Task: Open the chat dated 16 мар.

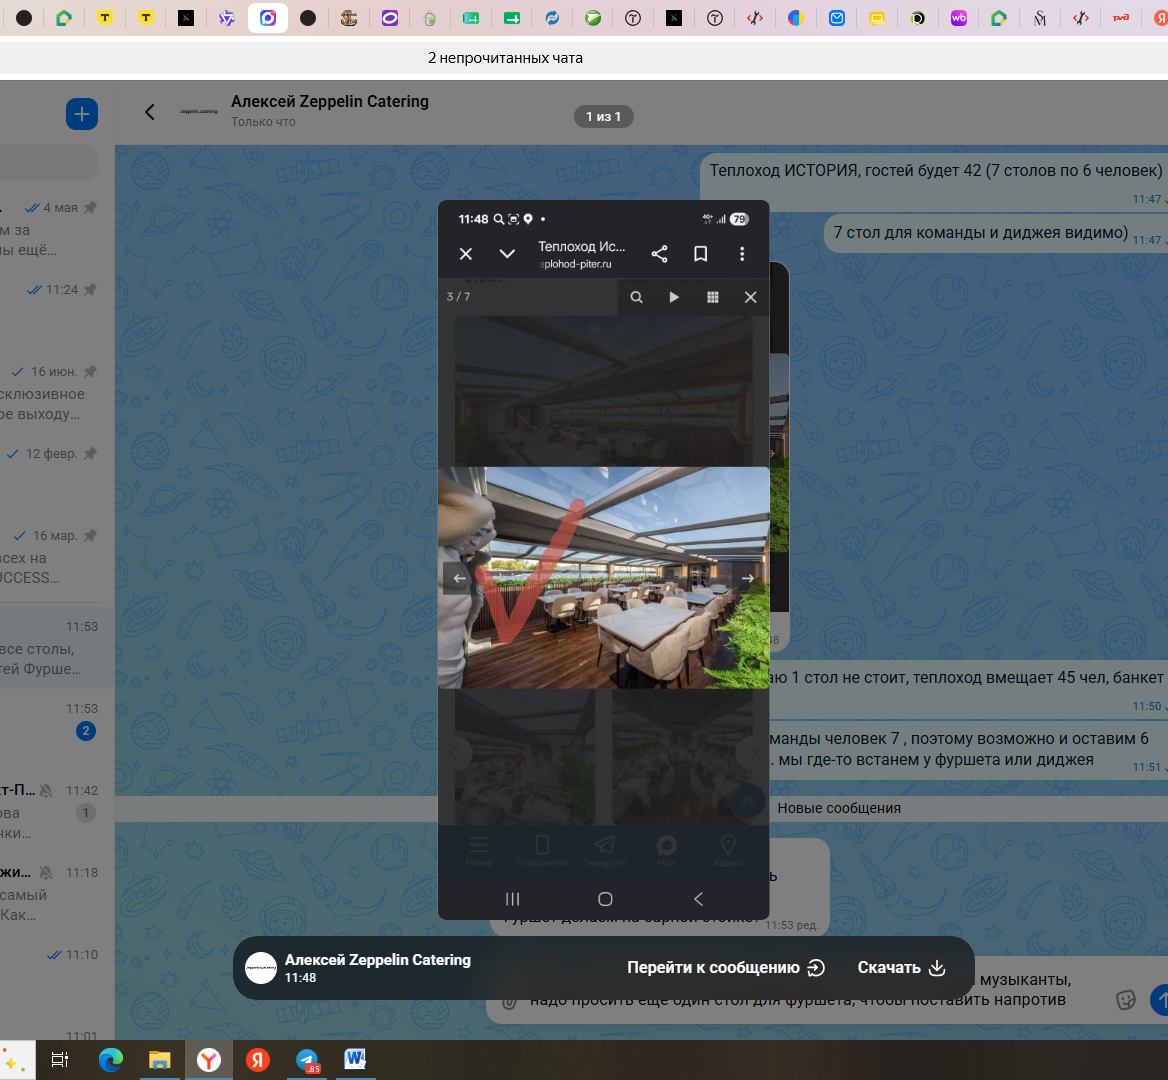Action: [x=49, y=556]
